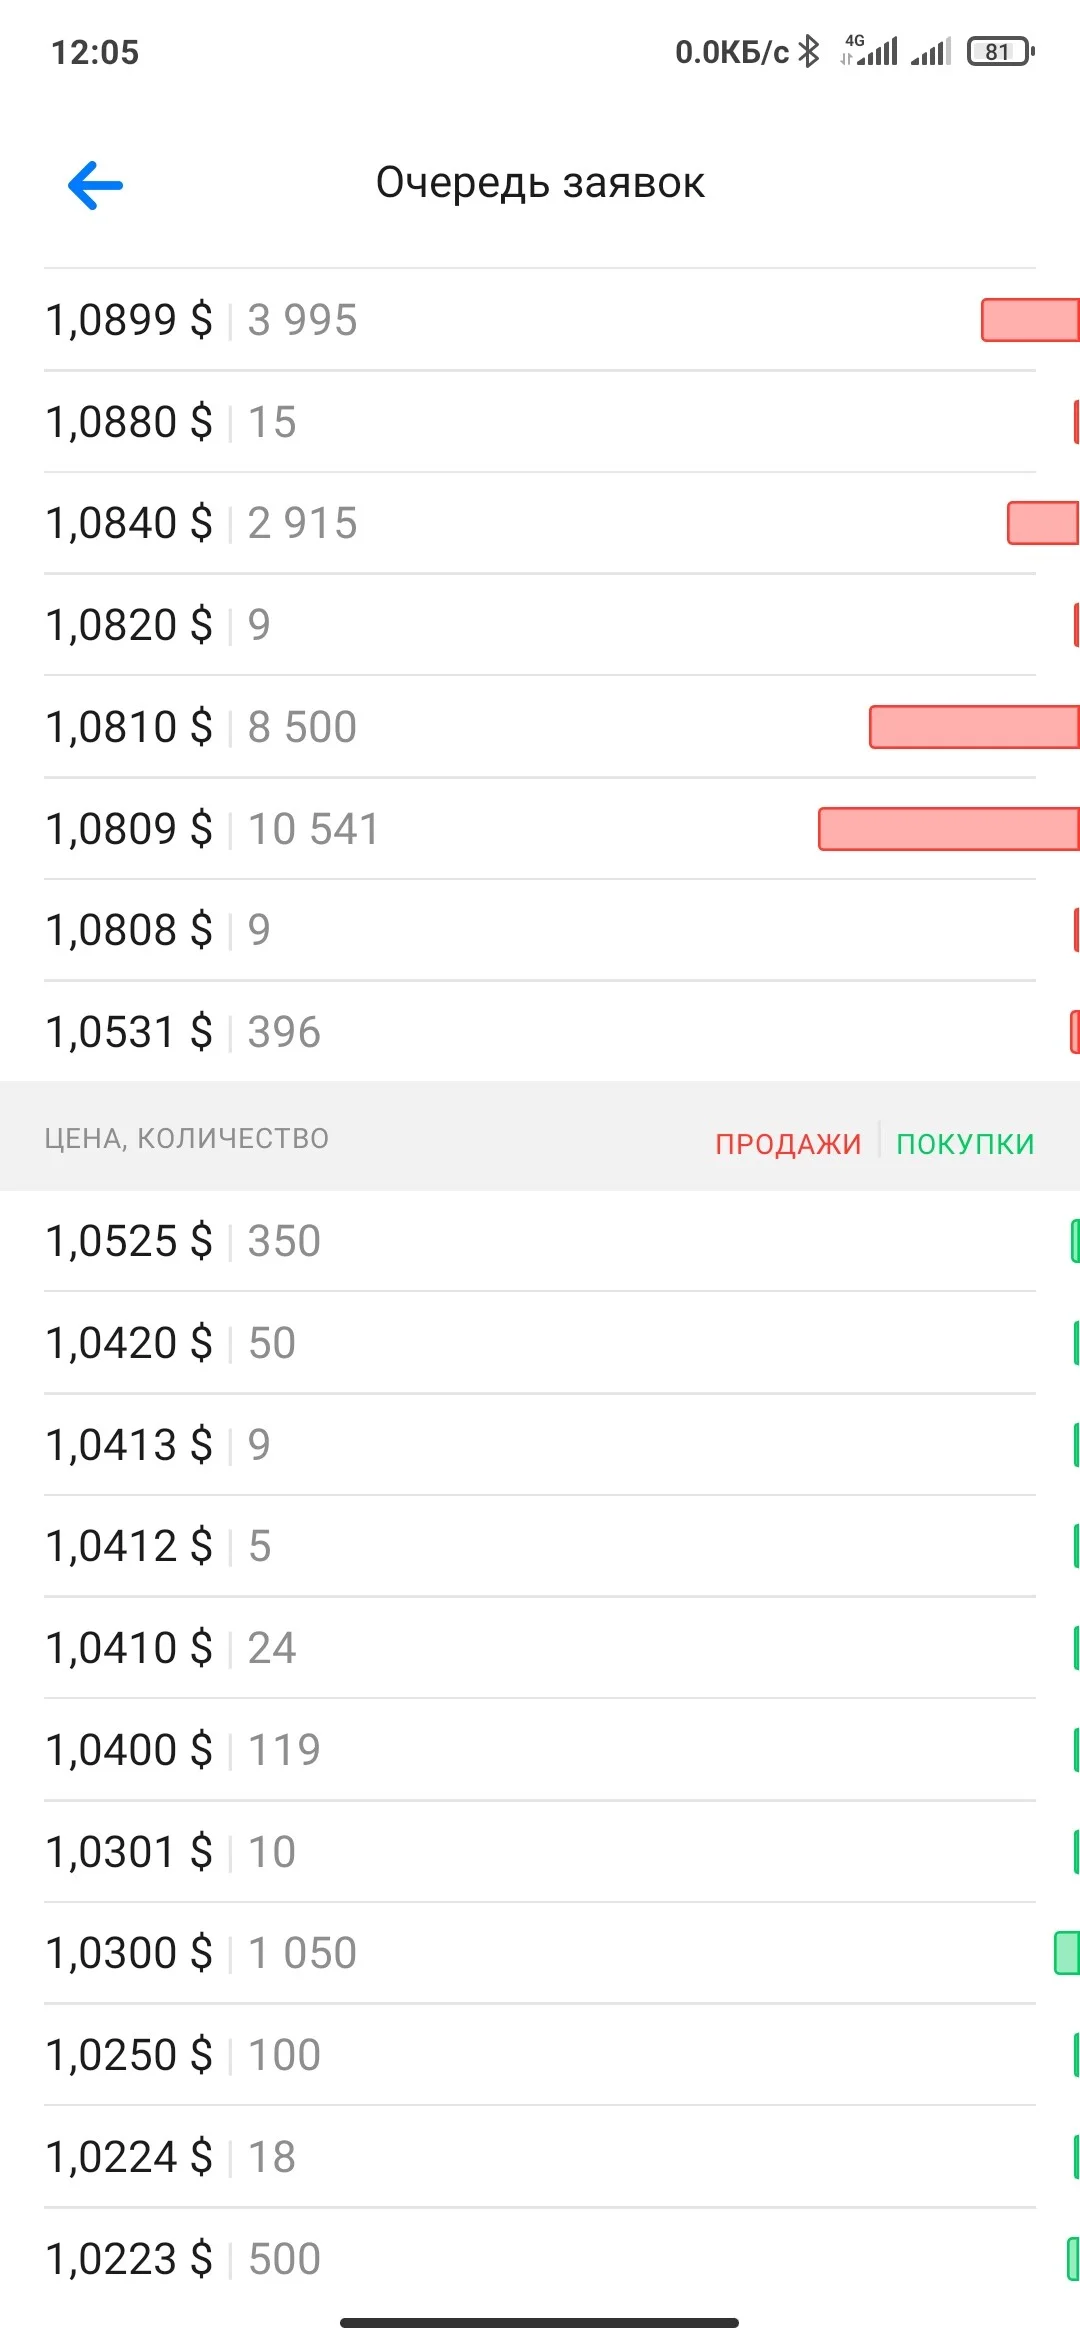This screenshot has height=2340, width=1080.
Task: Tap the 4G signal strength icon
Action: [x=869, y=50]
